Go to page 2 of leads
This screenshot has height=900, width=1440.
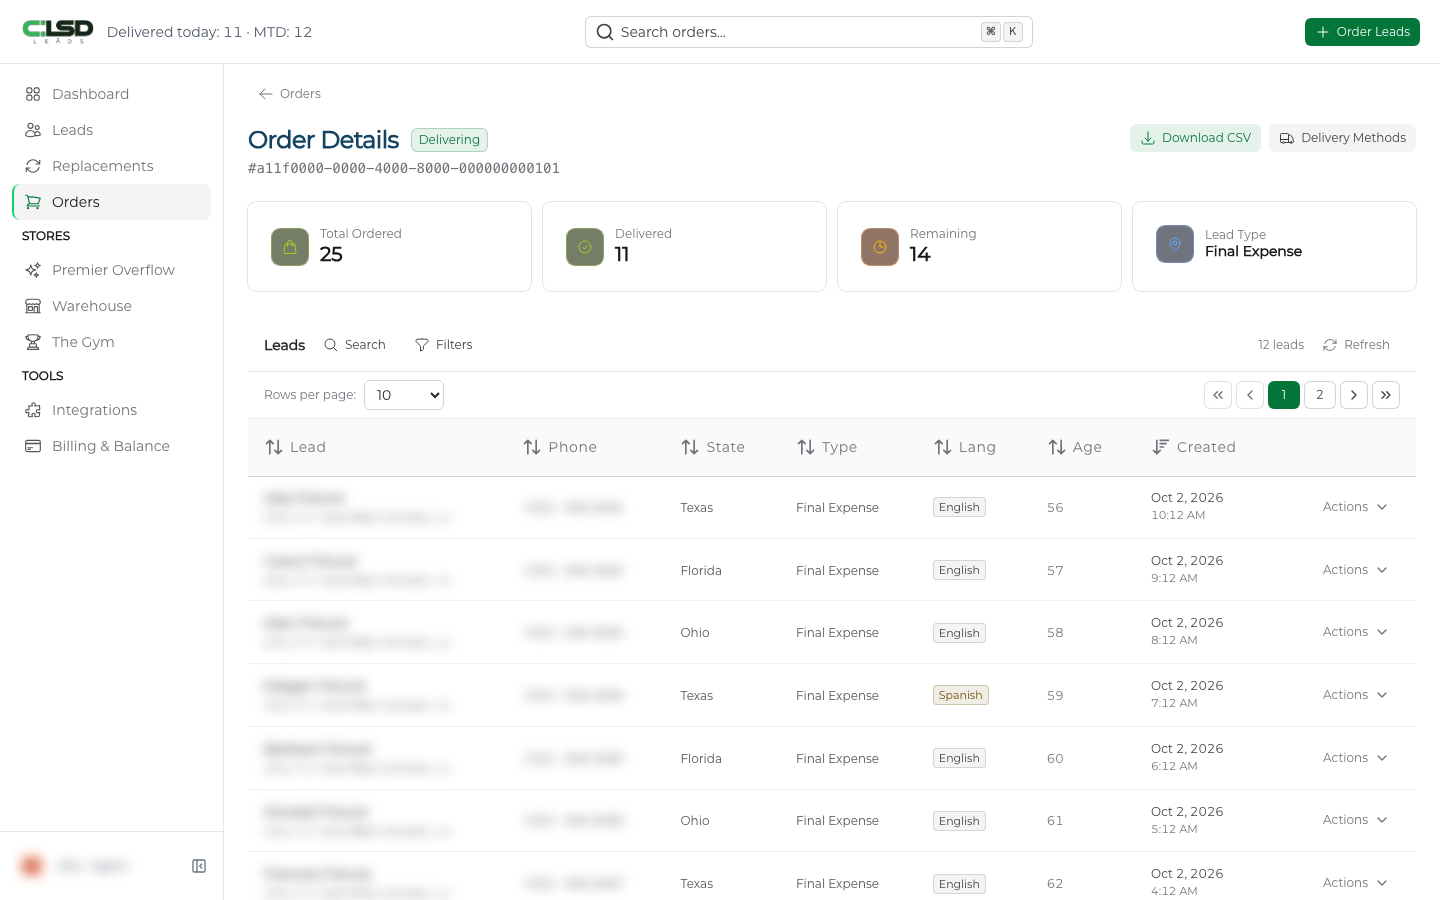click(x=1320, y=395)
